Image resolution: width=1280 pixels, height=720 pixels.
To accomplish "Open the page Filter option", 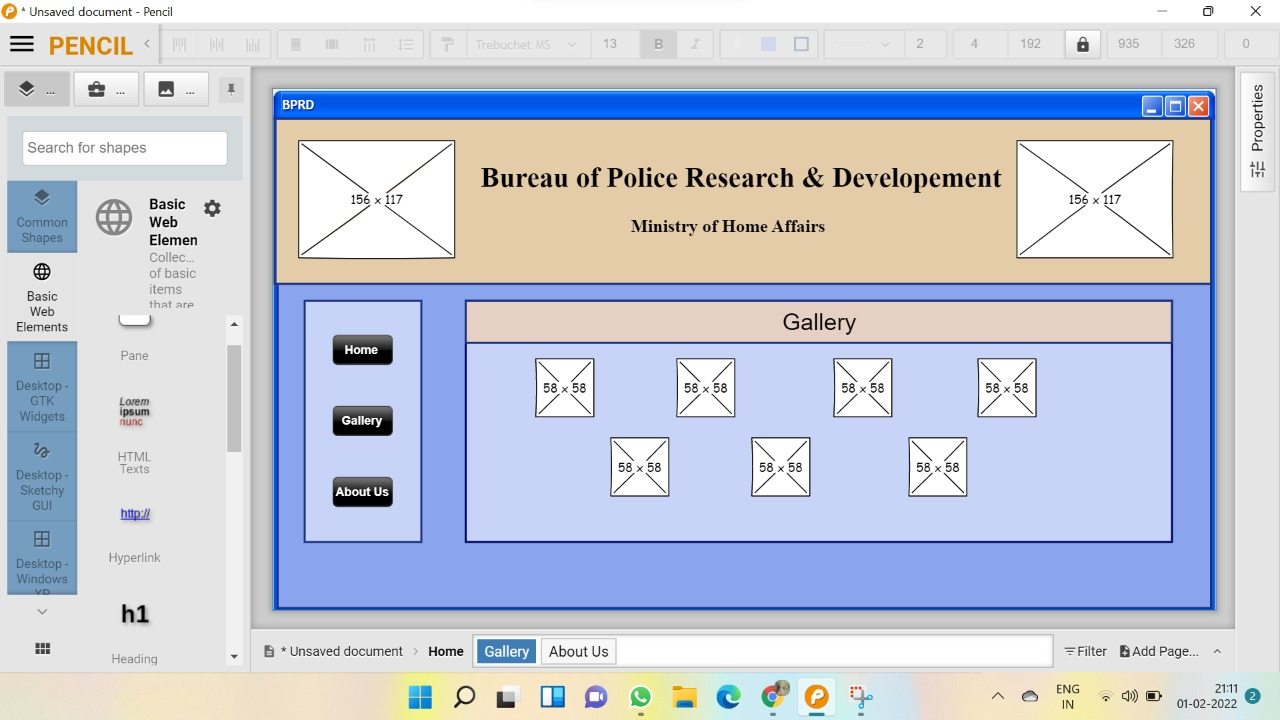I will [1085, 651].
